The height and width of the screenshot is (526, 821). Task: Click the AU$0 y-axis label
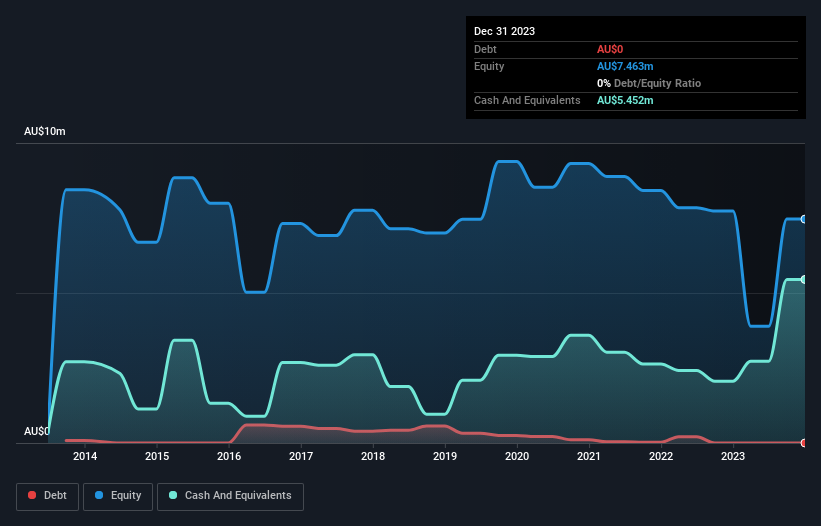pyautogui.click(x=37, y=431)
